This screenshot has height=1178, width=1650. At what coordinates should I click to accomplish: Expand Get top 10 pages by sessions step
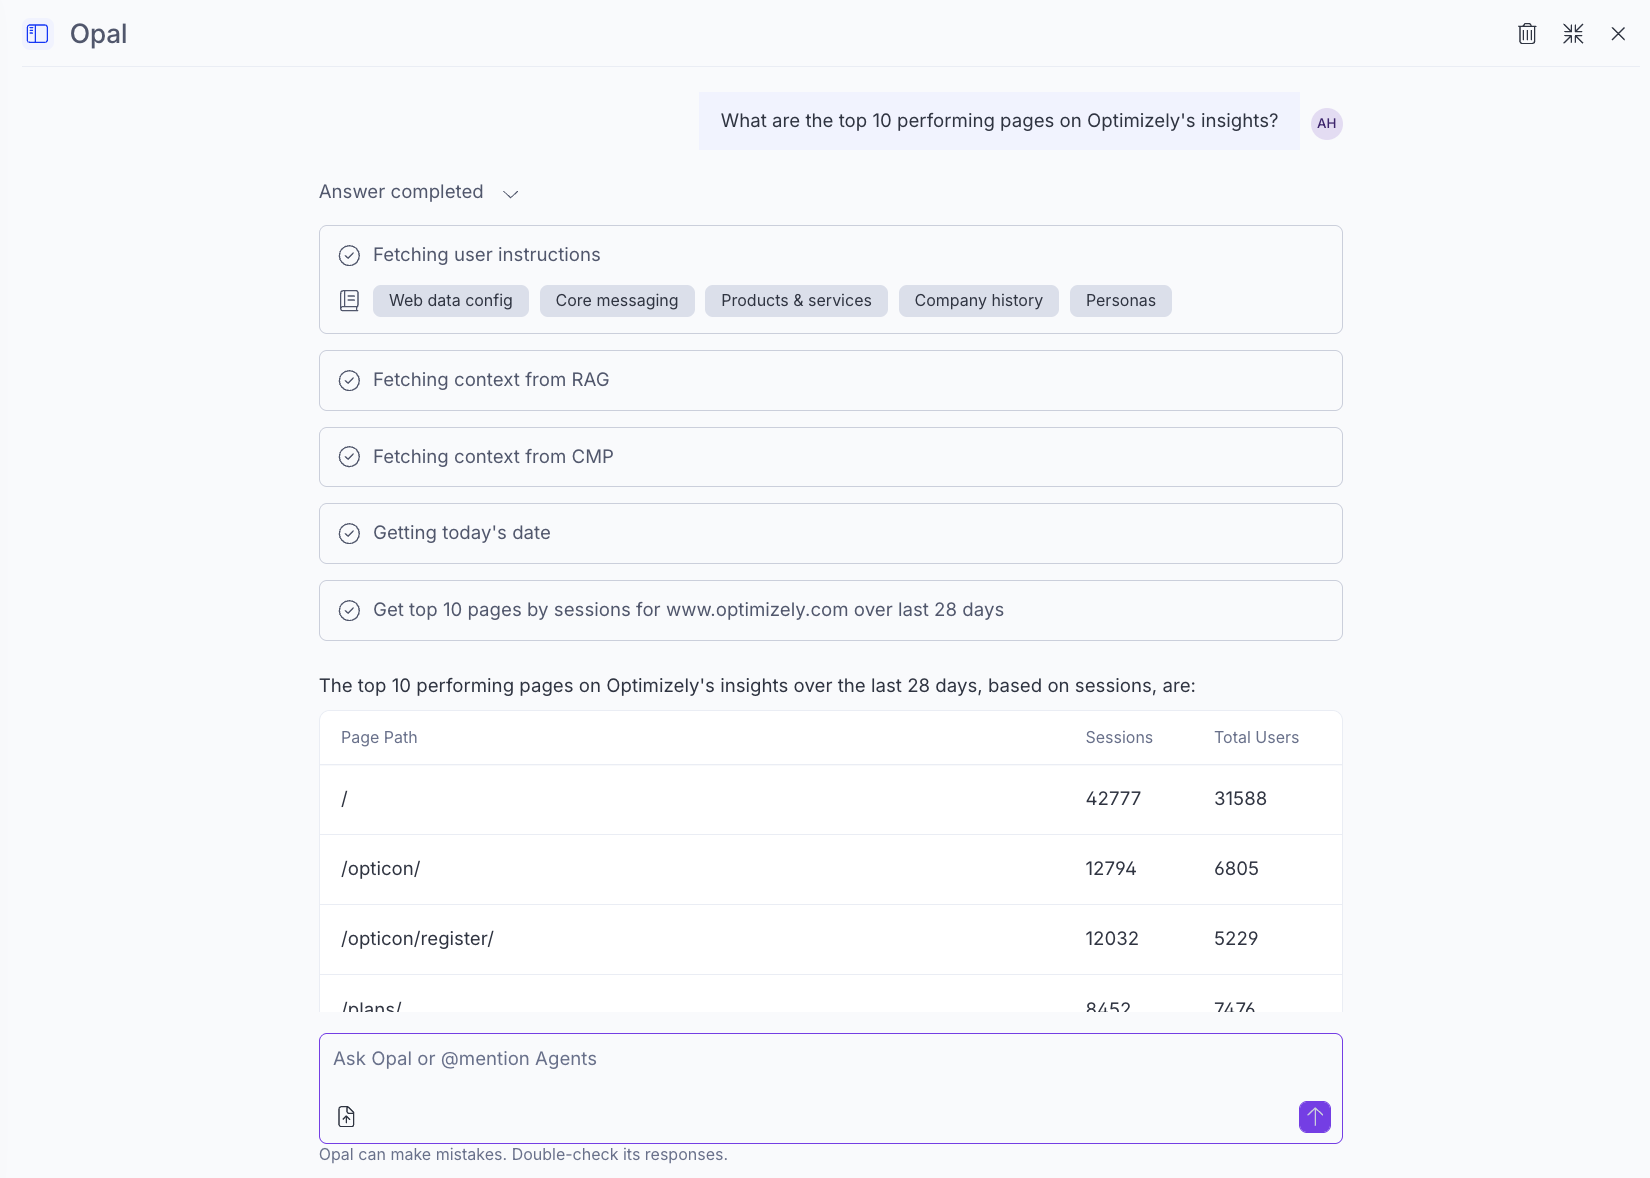point(831,610)
